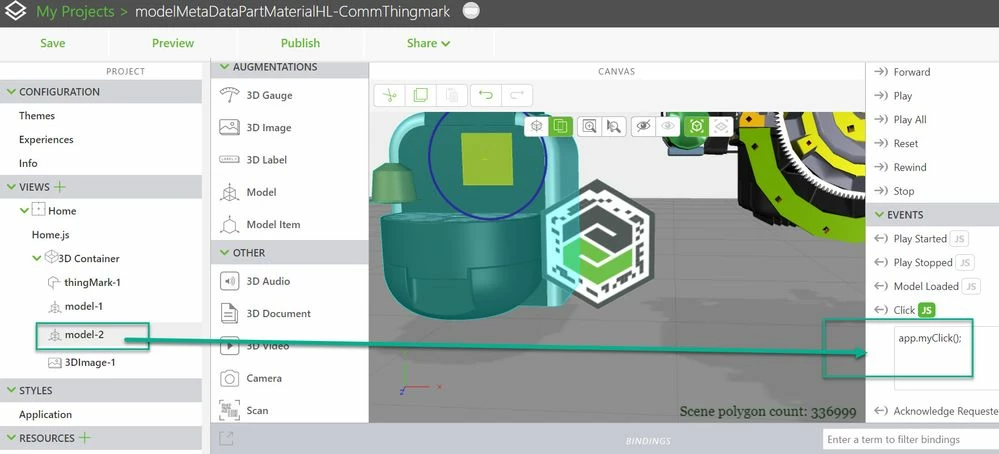Open Preview from the top menu

[173, 43]
